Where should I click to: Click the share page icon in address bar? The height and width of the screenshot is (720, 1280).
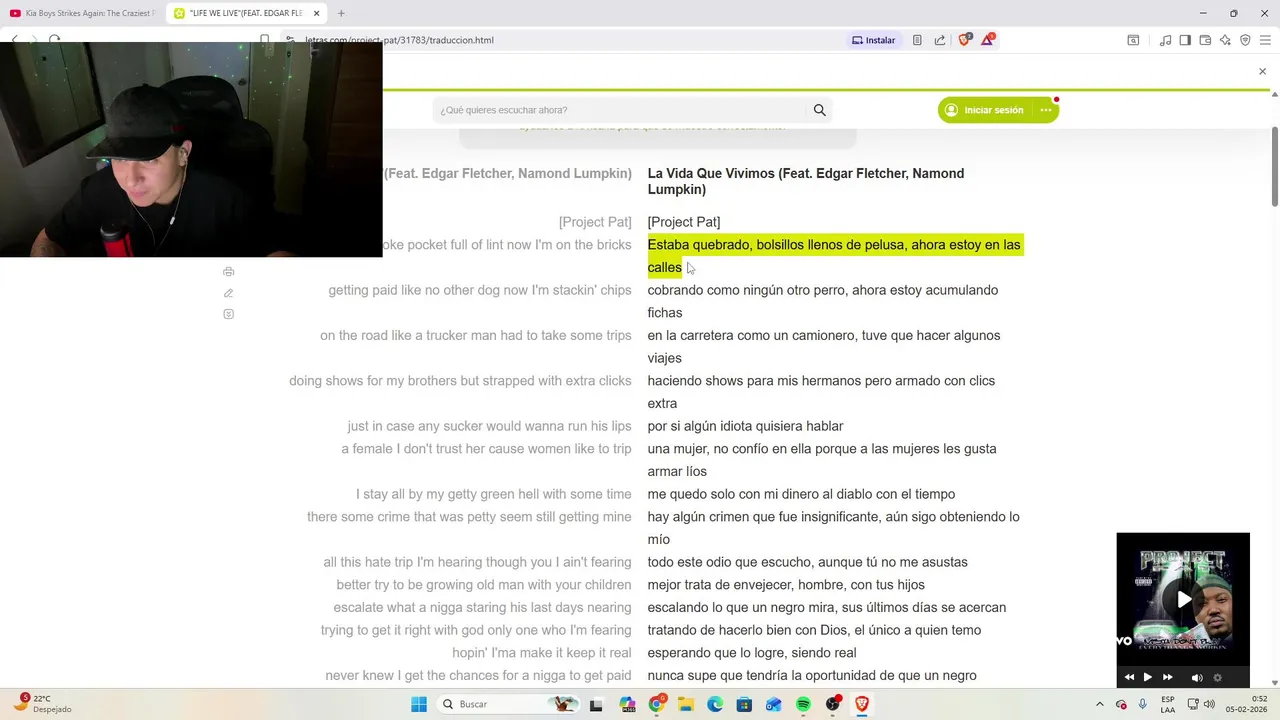940,40
